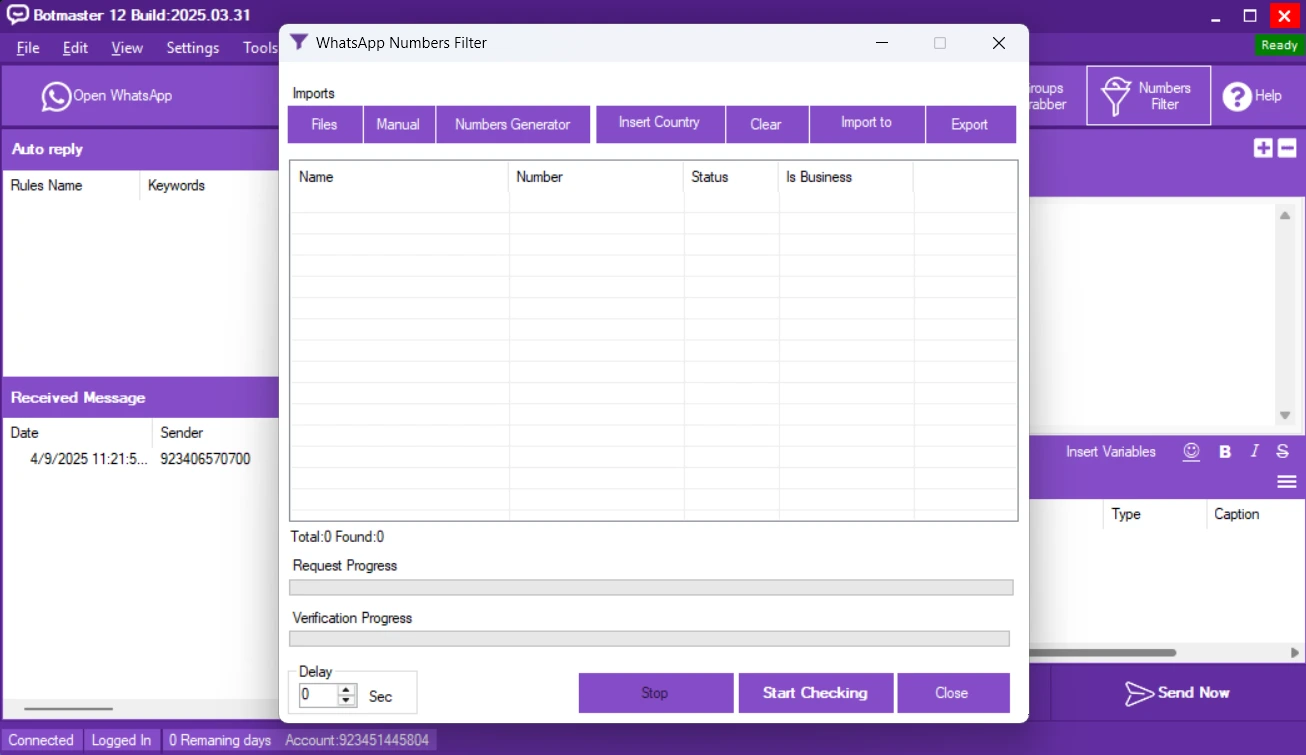Click the Open WhatsApp icon button

57,96
